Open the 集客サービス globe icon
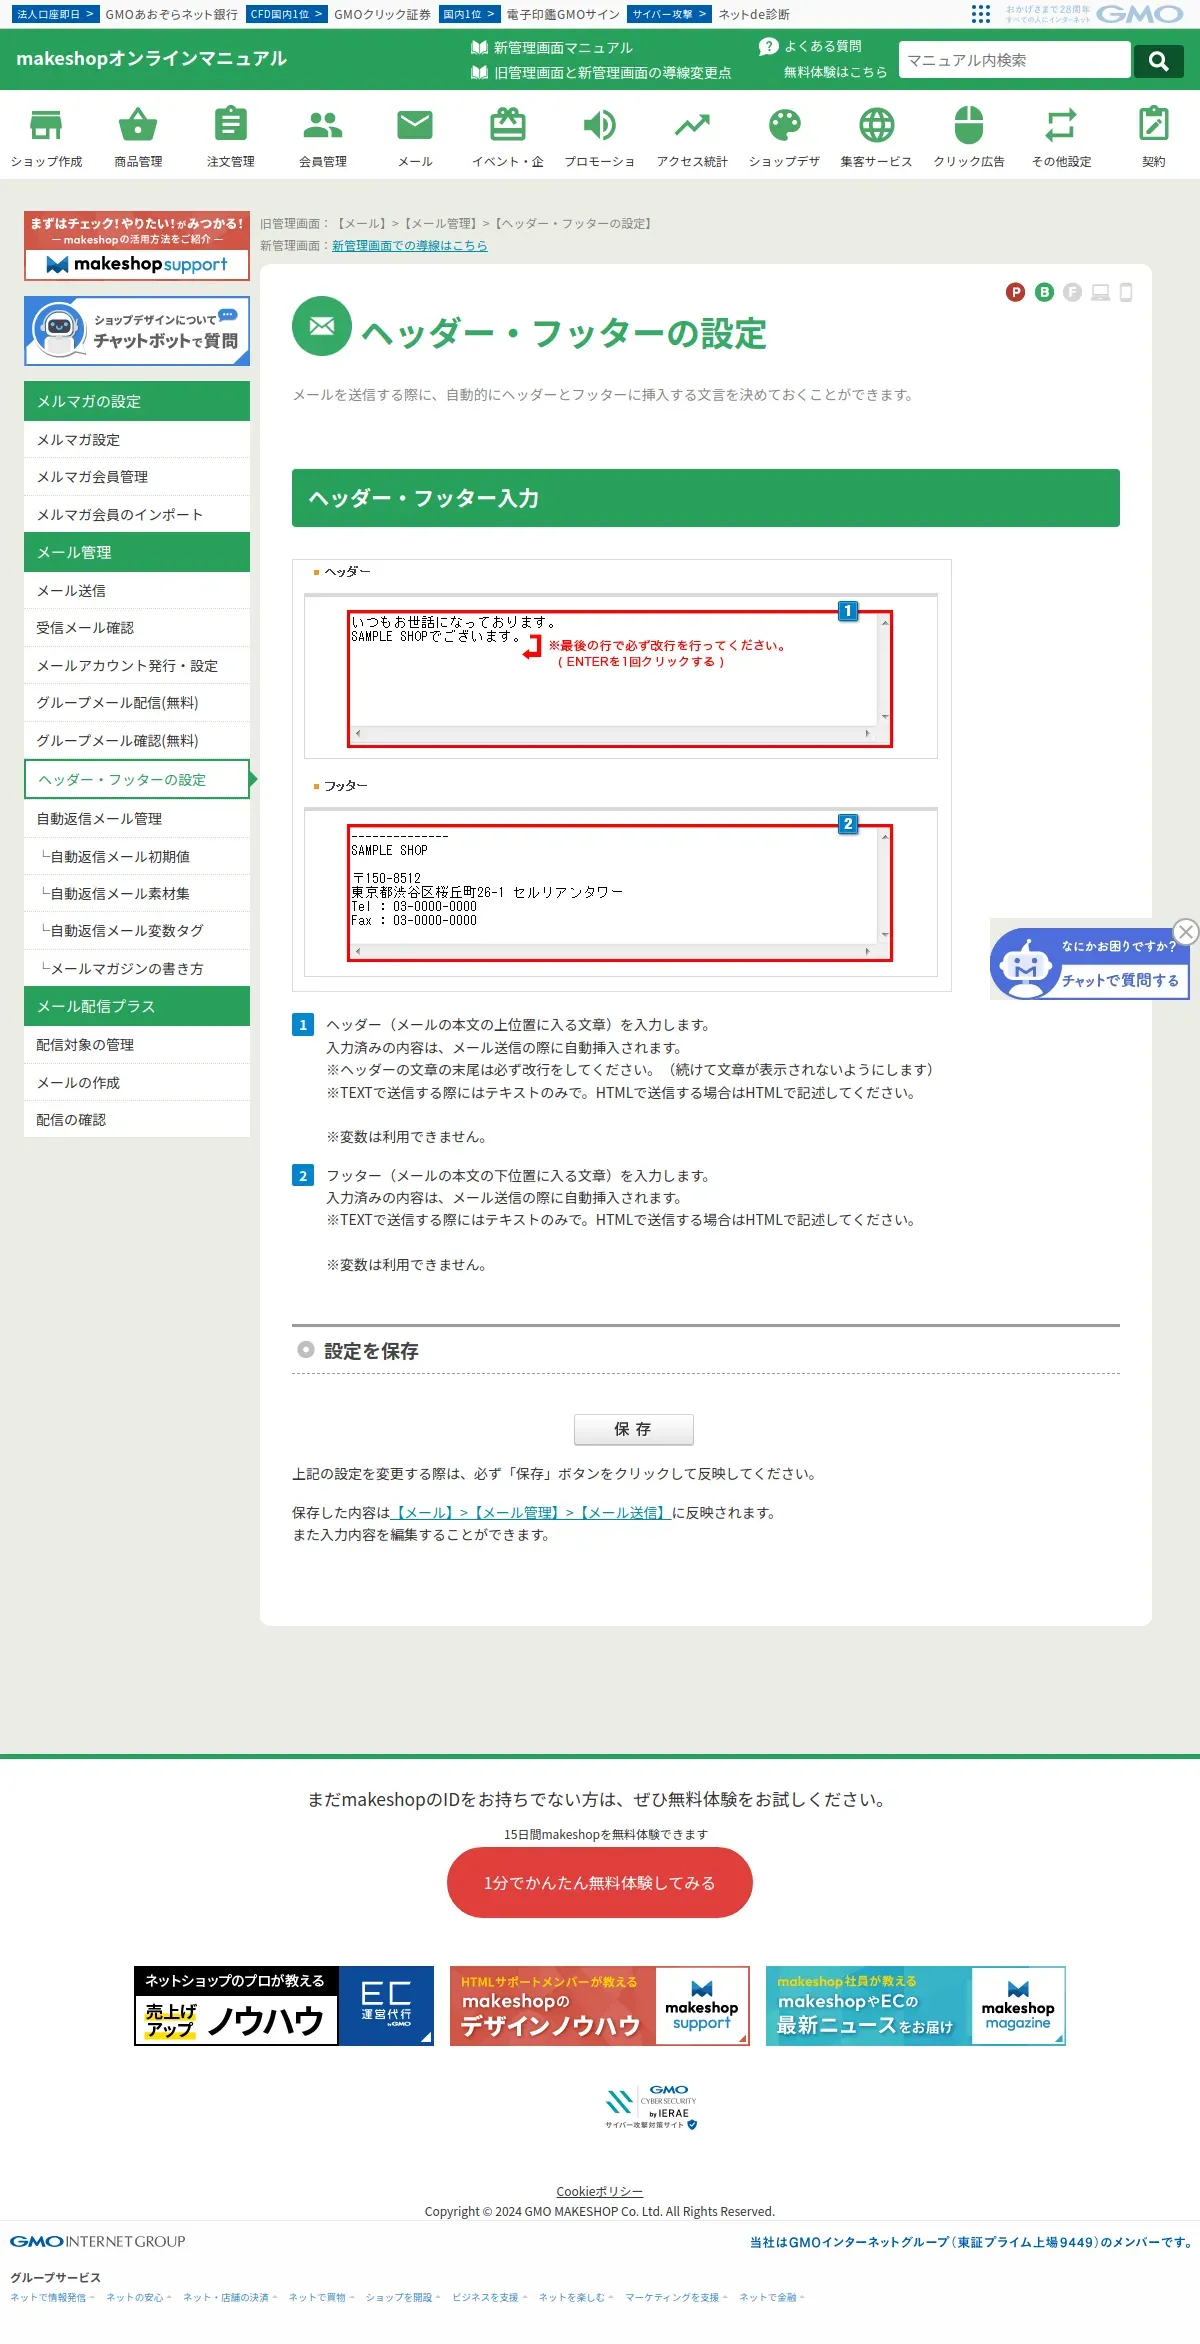Image resolution: width=1200 pixels, height=2344 pixels. (876, 126)
